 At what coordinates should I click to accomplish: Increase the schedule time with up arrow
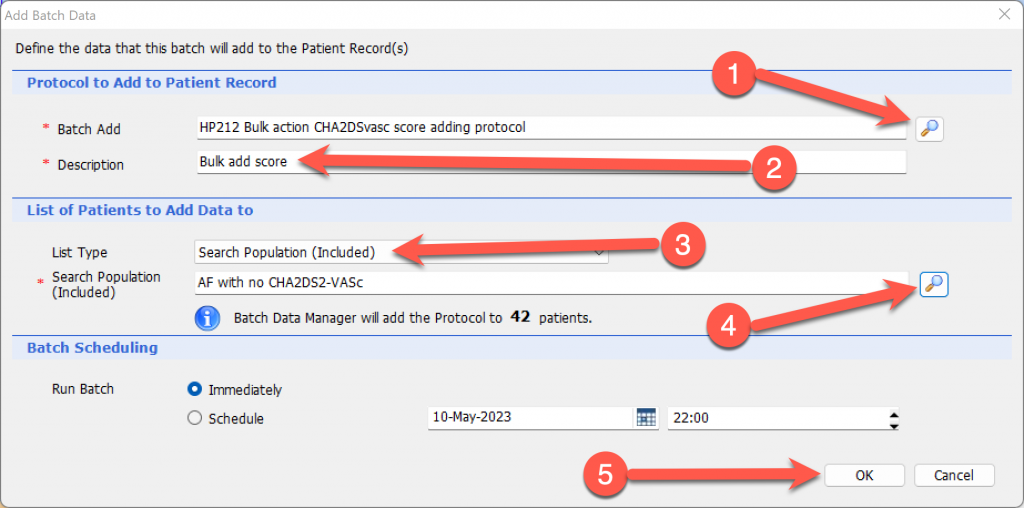[x=894, y=413]
